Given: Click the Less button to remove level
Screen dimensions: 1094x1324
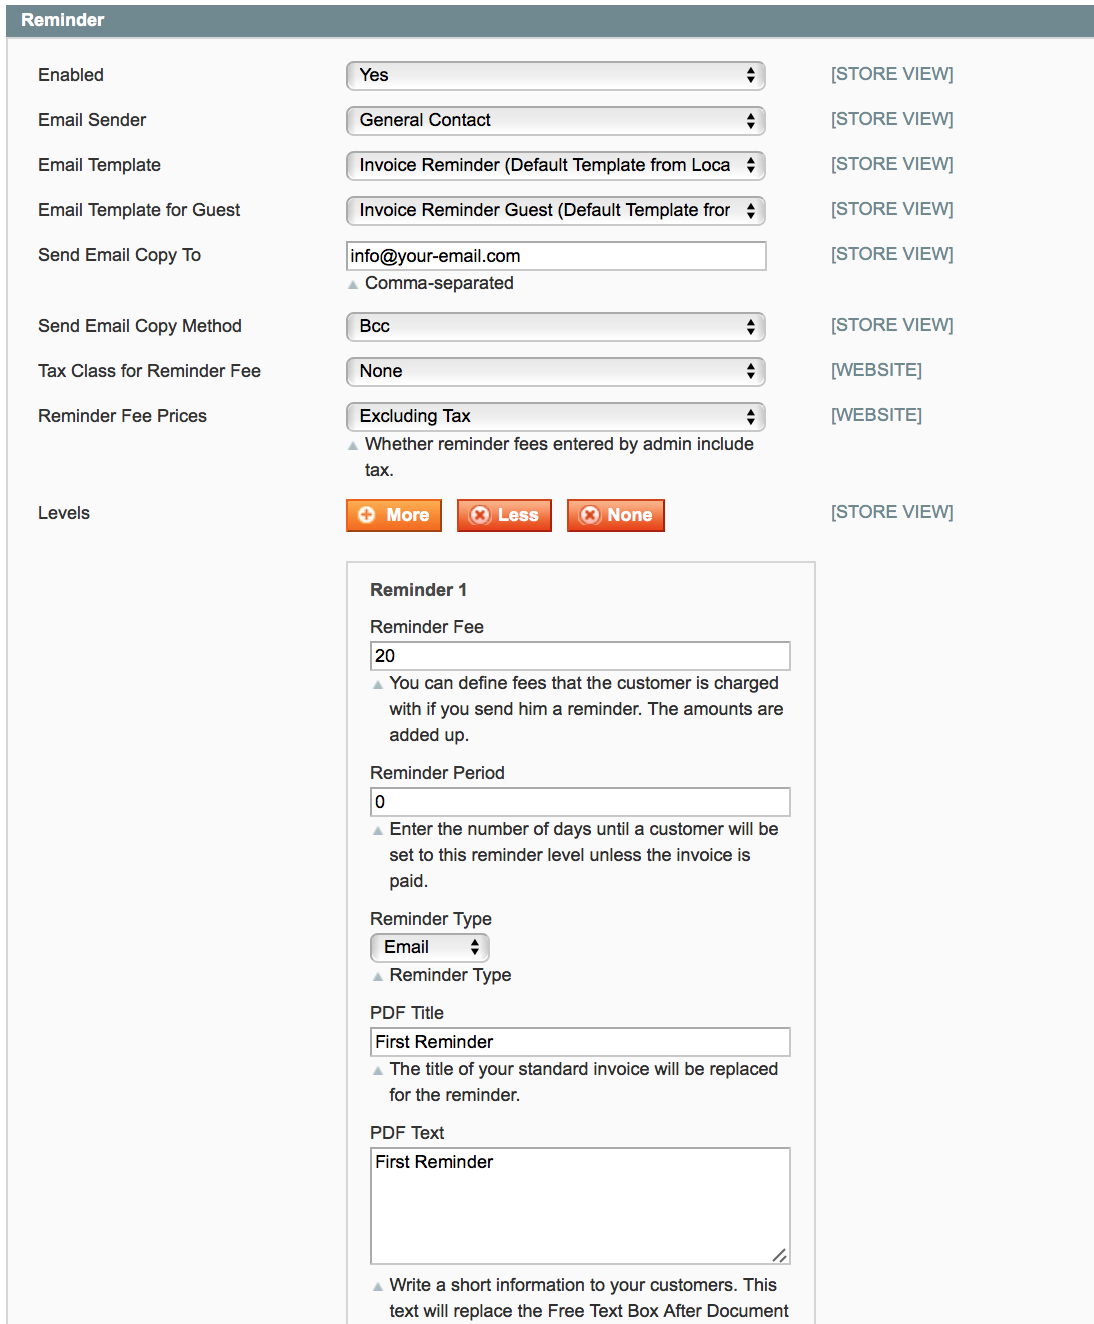Looking at the screenshot, I should pyautogui.click(x=504, y=515).
